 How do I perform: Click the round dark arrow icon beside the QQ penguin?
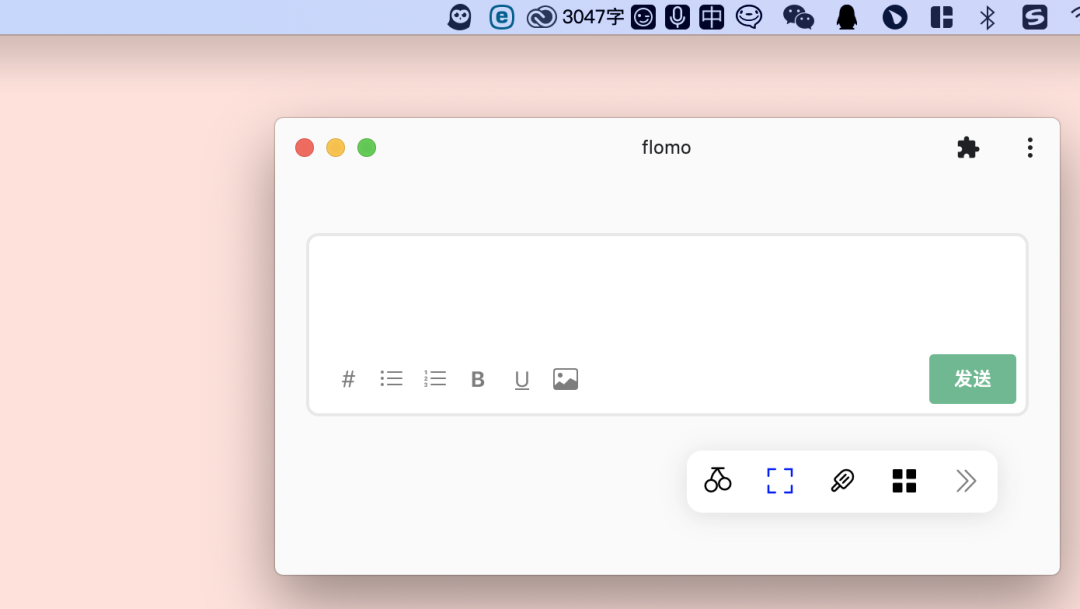click(x=895, y=17)
